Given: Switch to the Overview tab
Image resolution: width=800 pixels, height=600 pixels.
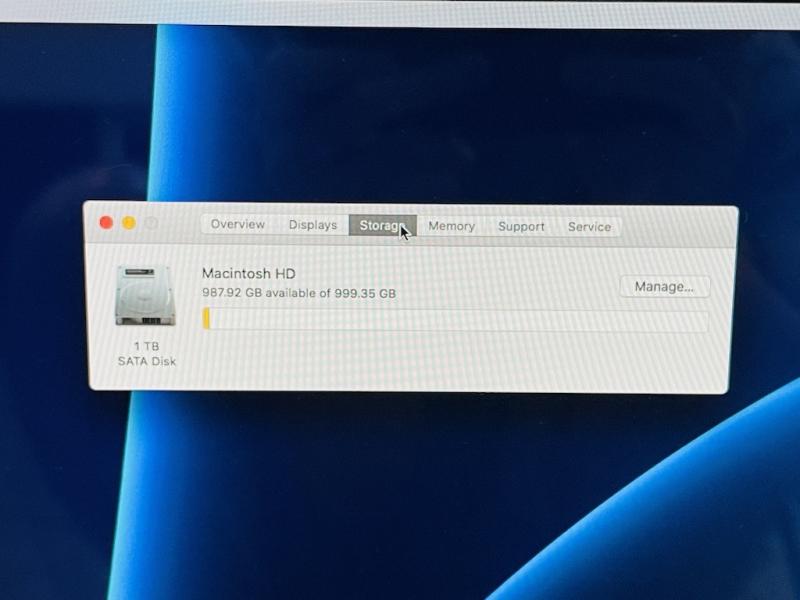Looking at the screenshot, I should pos(238,224).
